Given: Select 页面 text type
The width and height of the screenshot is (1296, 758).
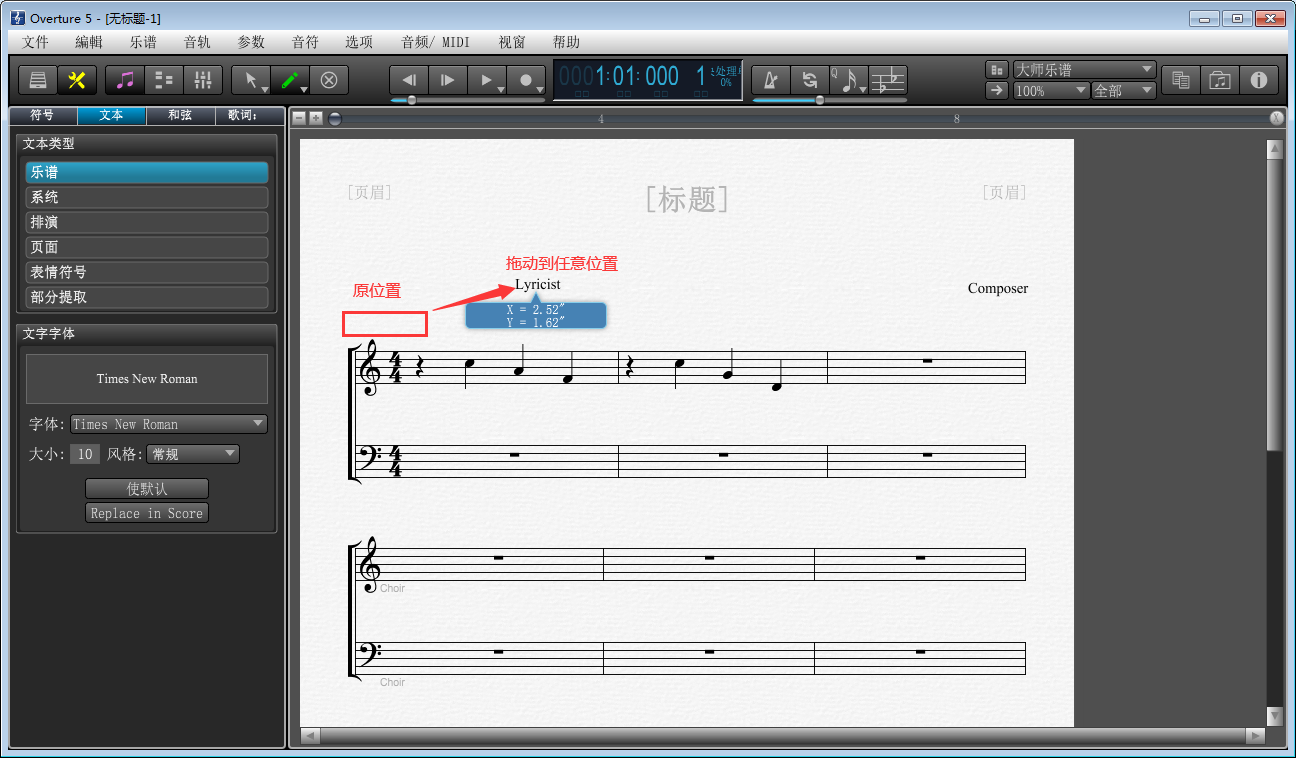Looking at the screenshot, I should 147,247.
